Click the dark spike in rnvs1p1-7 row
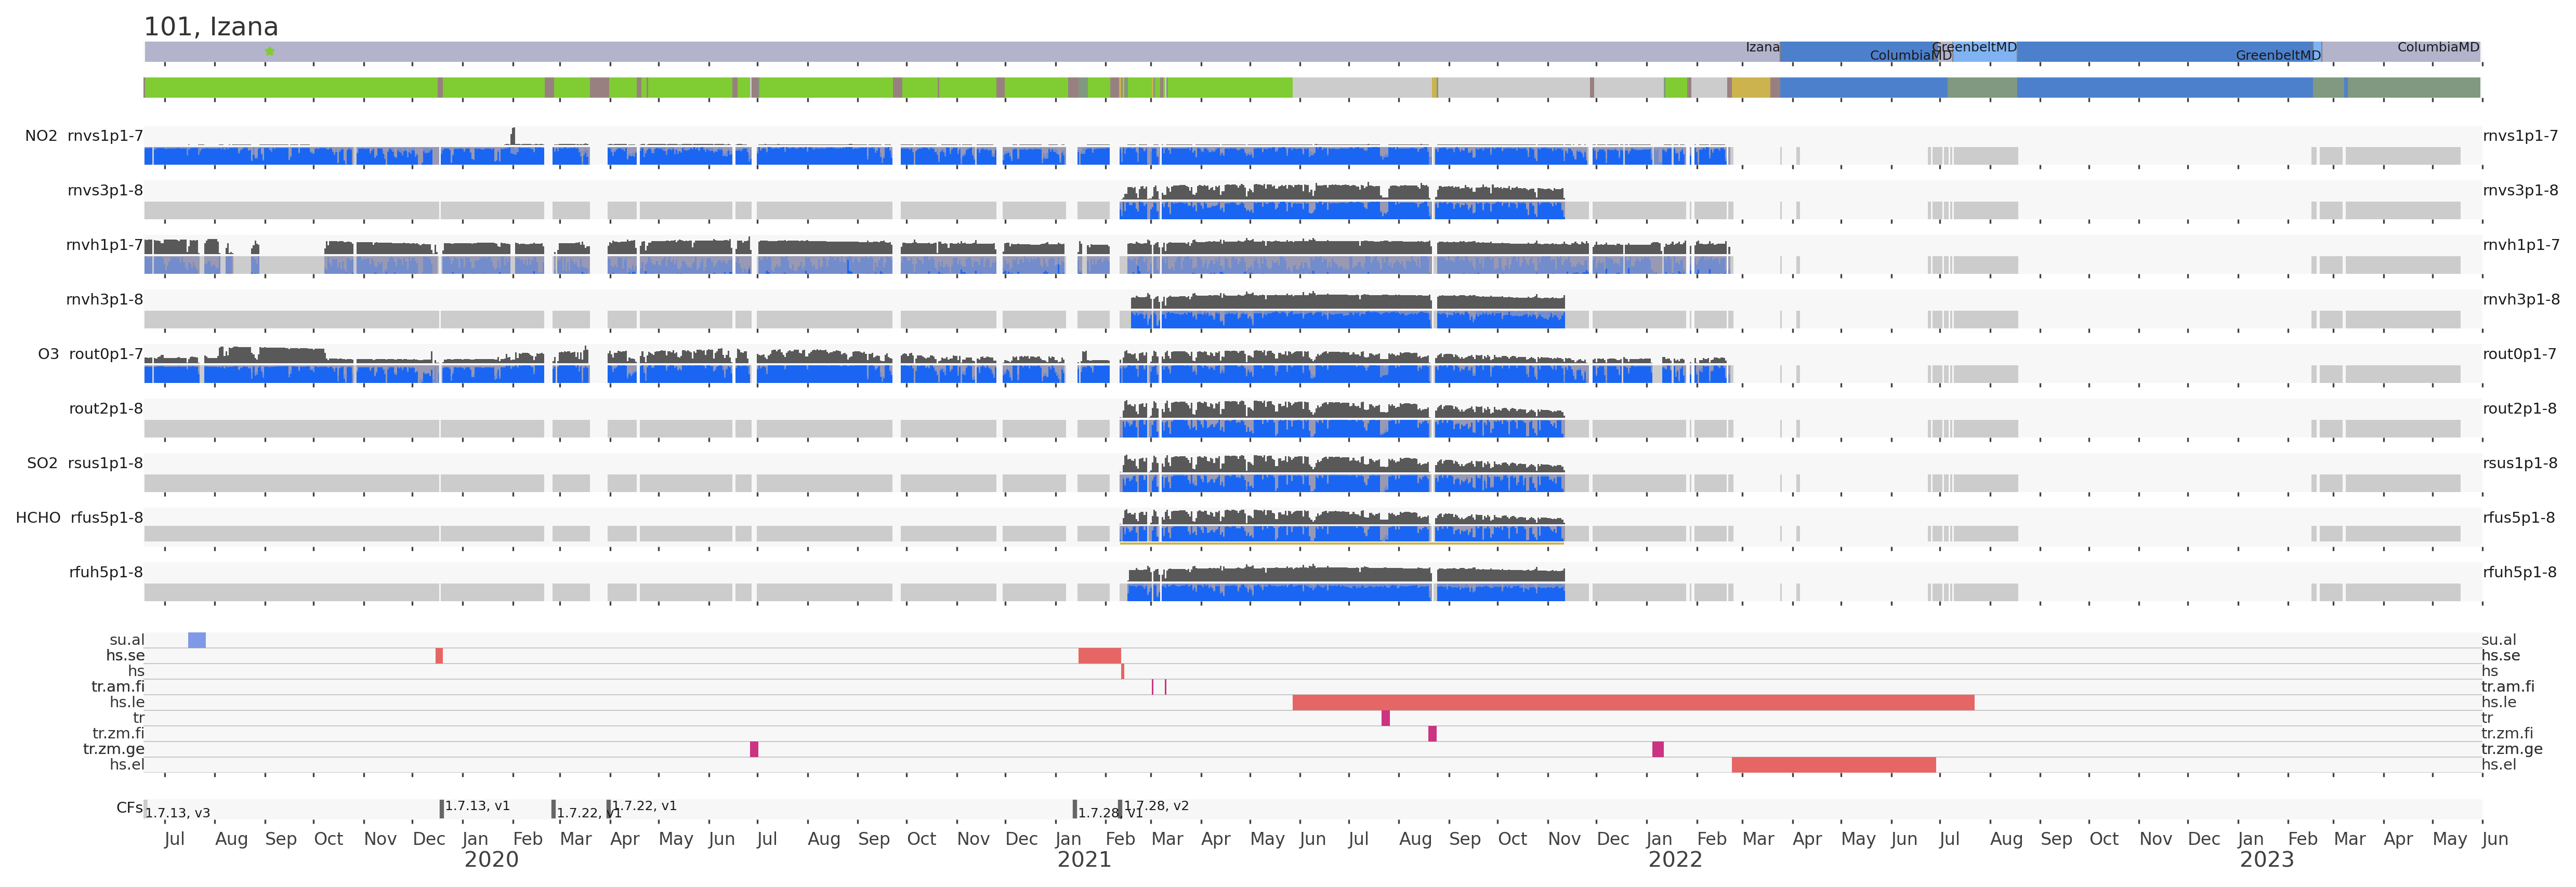 (x=513, y=136)
